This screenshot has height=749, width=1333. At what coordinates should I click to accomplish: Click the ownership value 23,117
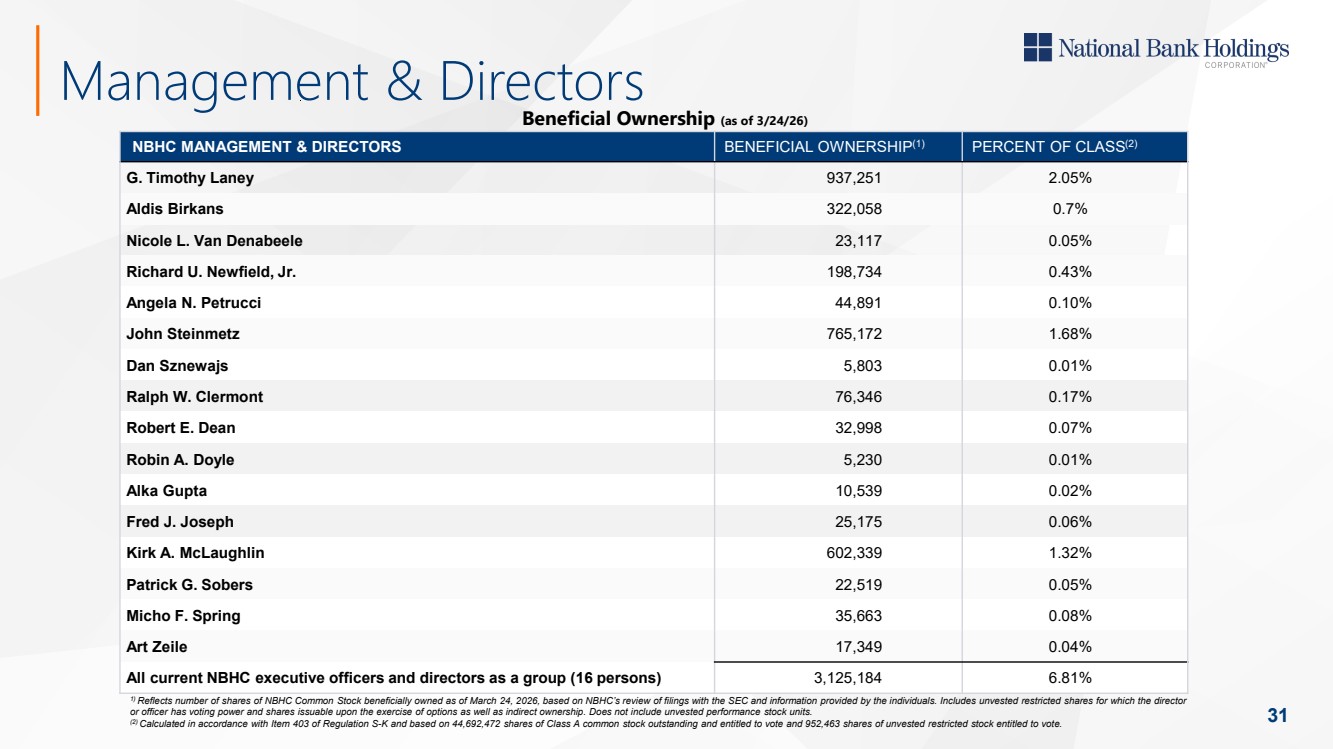pos(856,241)
